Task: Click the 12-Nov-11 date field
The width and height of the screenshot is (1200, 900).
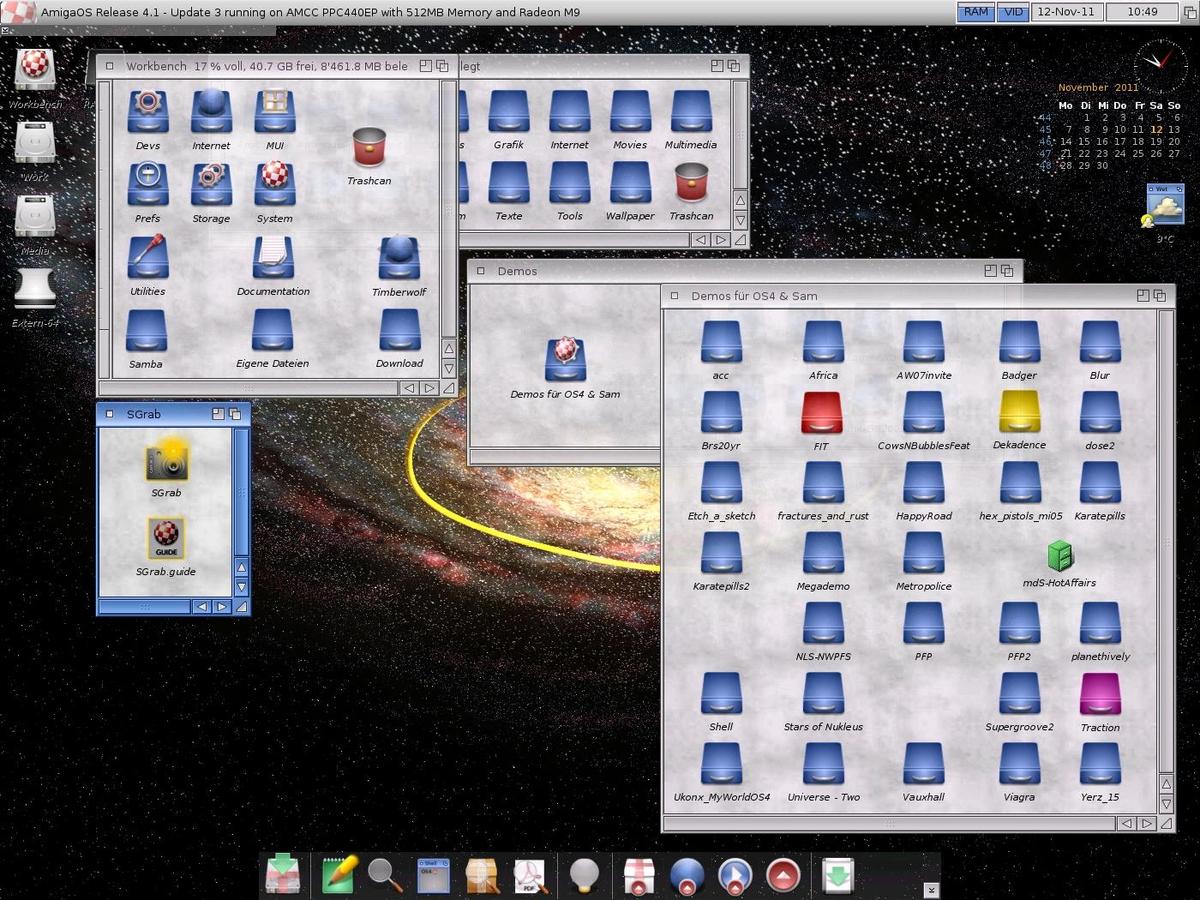Action: [1069, 12]
